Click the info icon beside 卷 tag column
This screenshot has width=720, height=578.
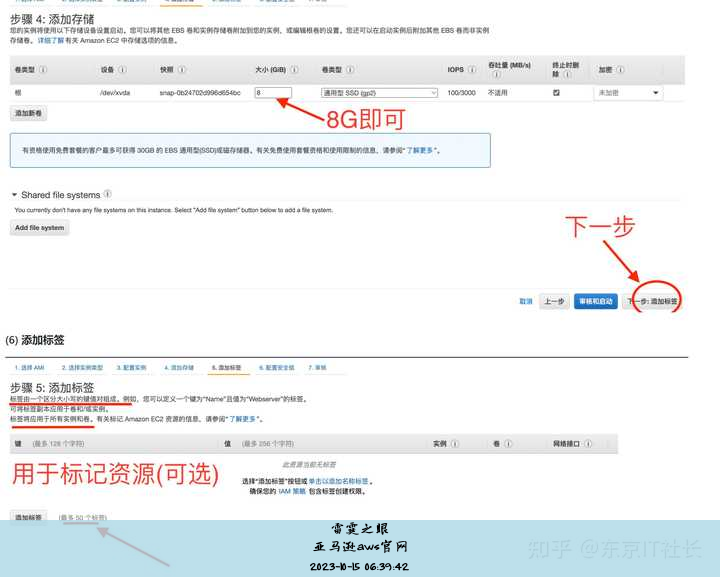coord(508,444)
